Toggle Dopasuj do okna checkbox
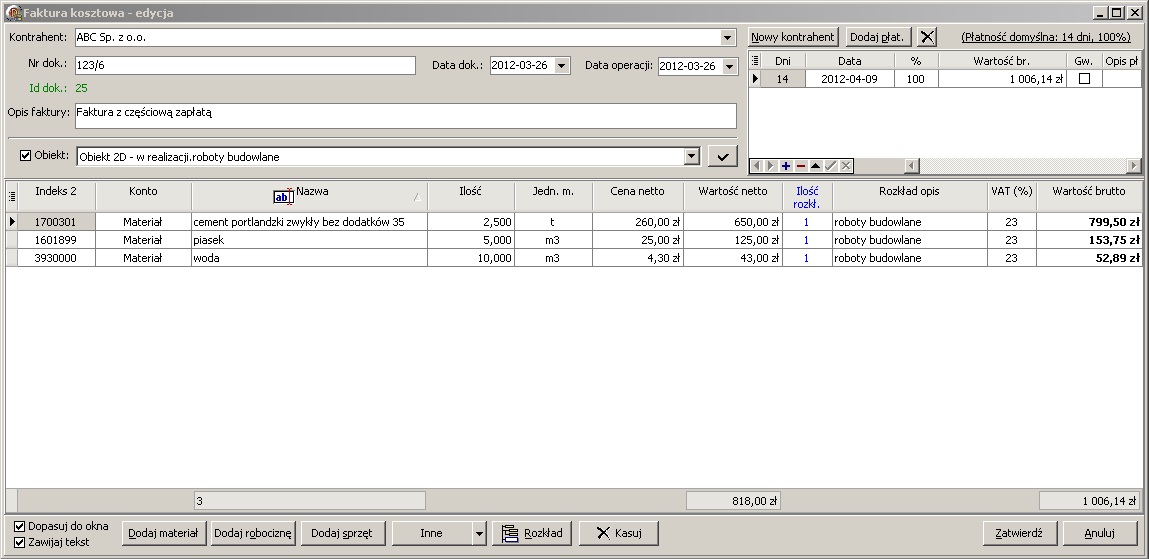The width and height of the screenshot is (1149, 559). [x=20, y=526]
